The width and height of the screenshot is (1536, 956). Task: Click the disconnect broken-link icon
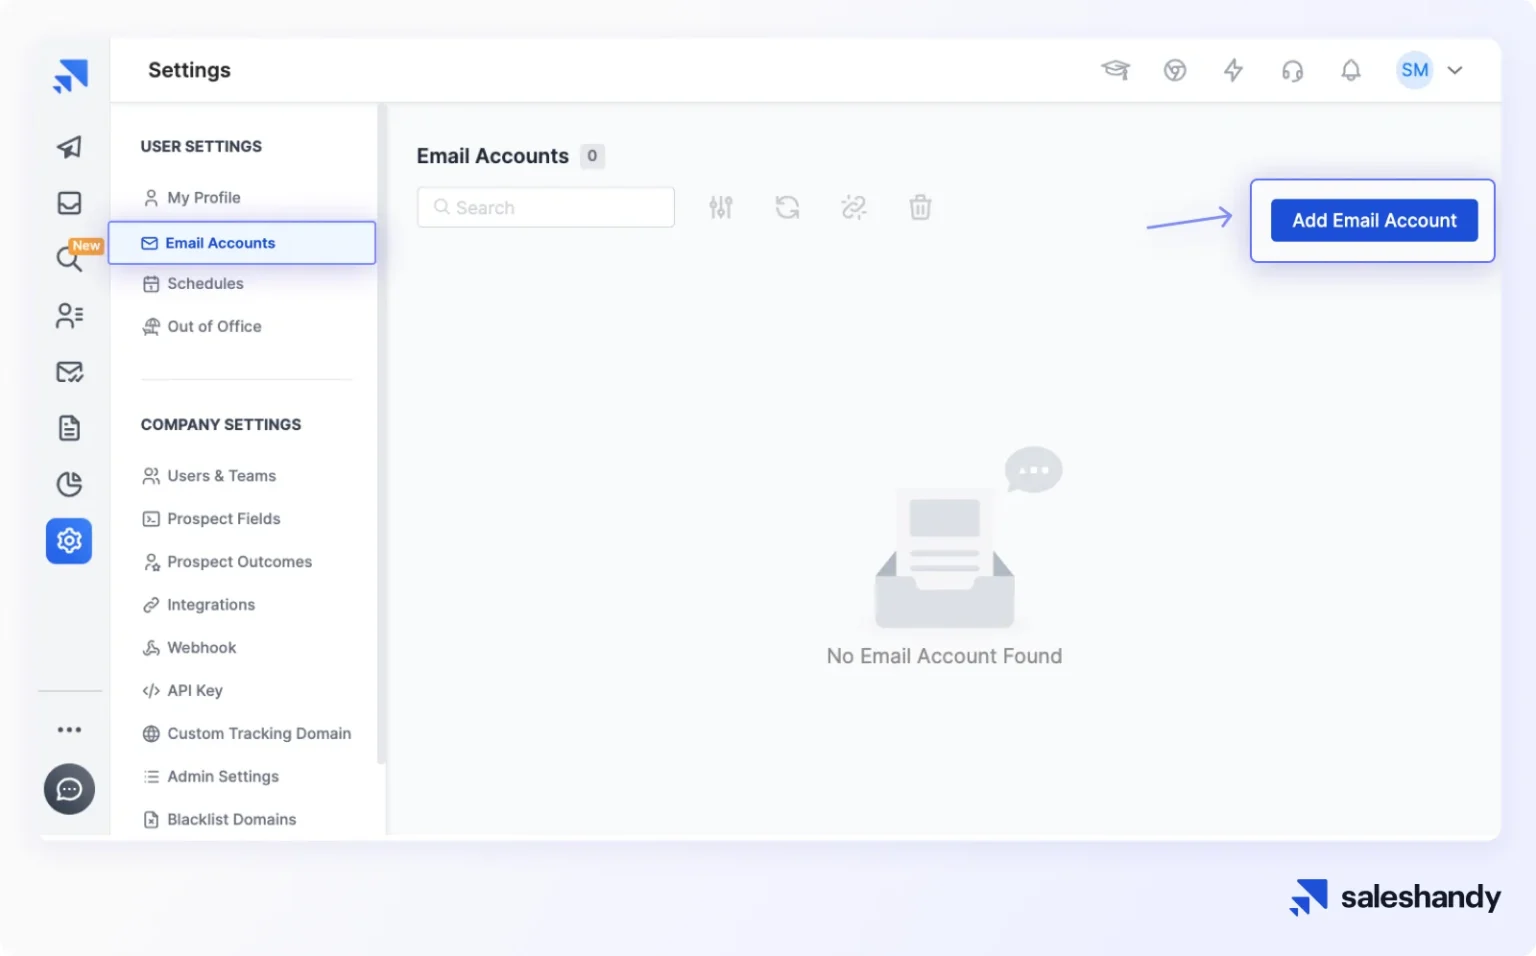[x=853, y=207]
